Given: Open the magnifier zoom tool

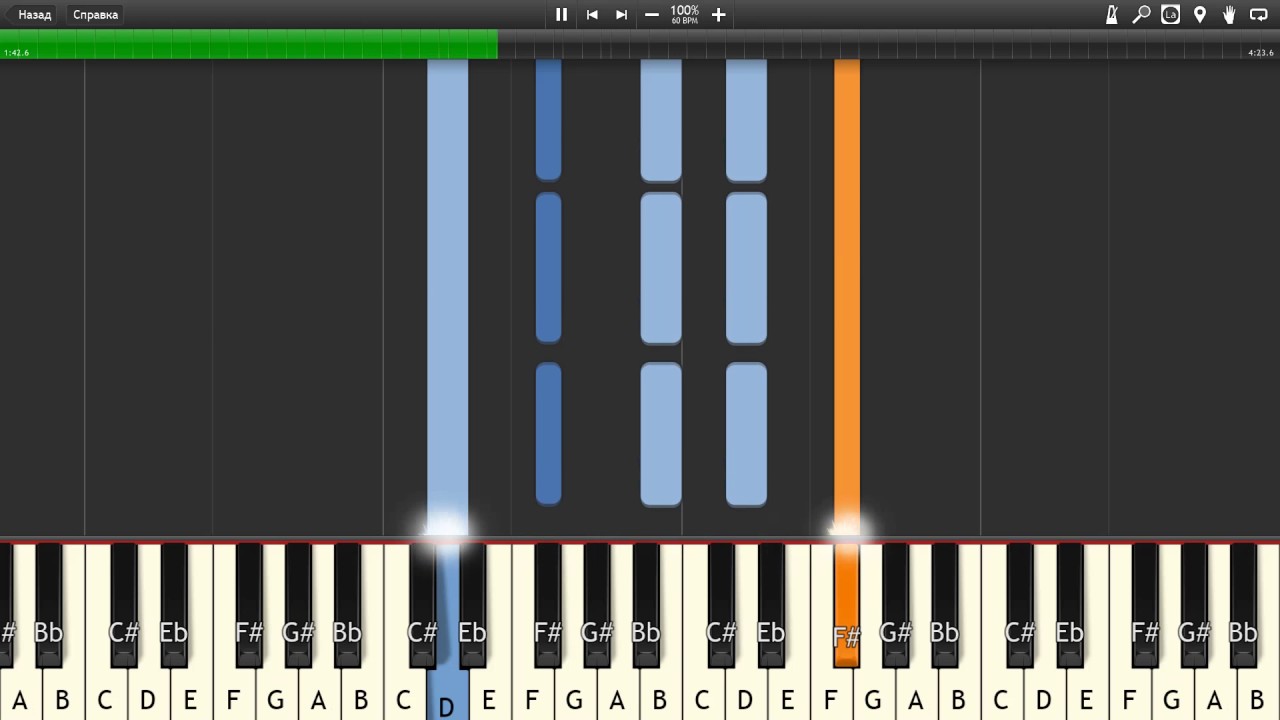Looking at the screenshot, I should [1141, 15].
